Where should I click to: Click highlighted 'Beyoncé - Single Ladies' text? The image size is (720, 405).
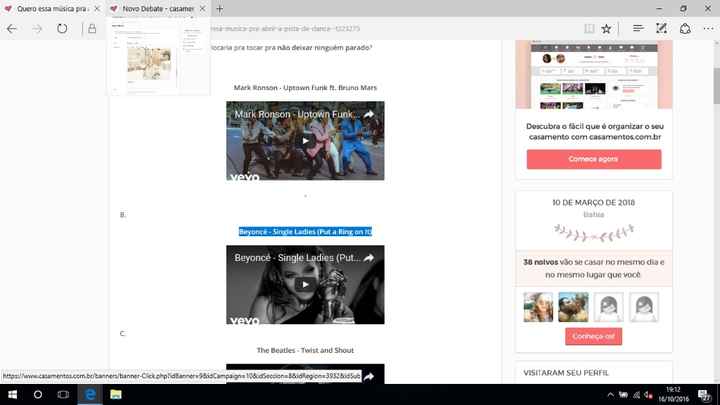[305, 232]
